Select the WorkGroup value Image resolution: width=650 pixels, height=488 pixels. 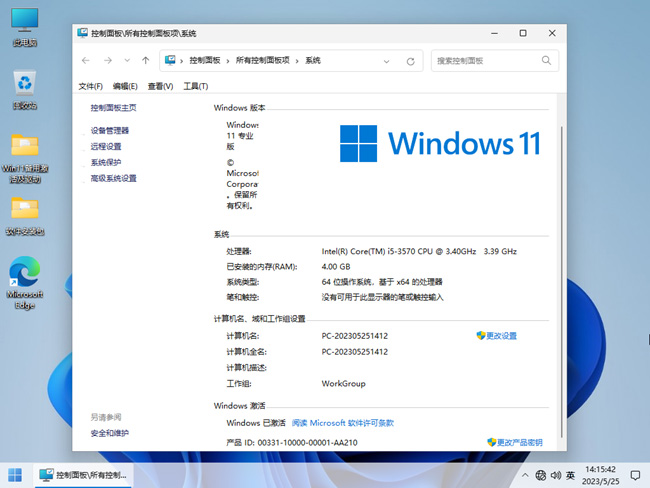point(344,384)
